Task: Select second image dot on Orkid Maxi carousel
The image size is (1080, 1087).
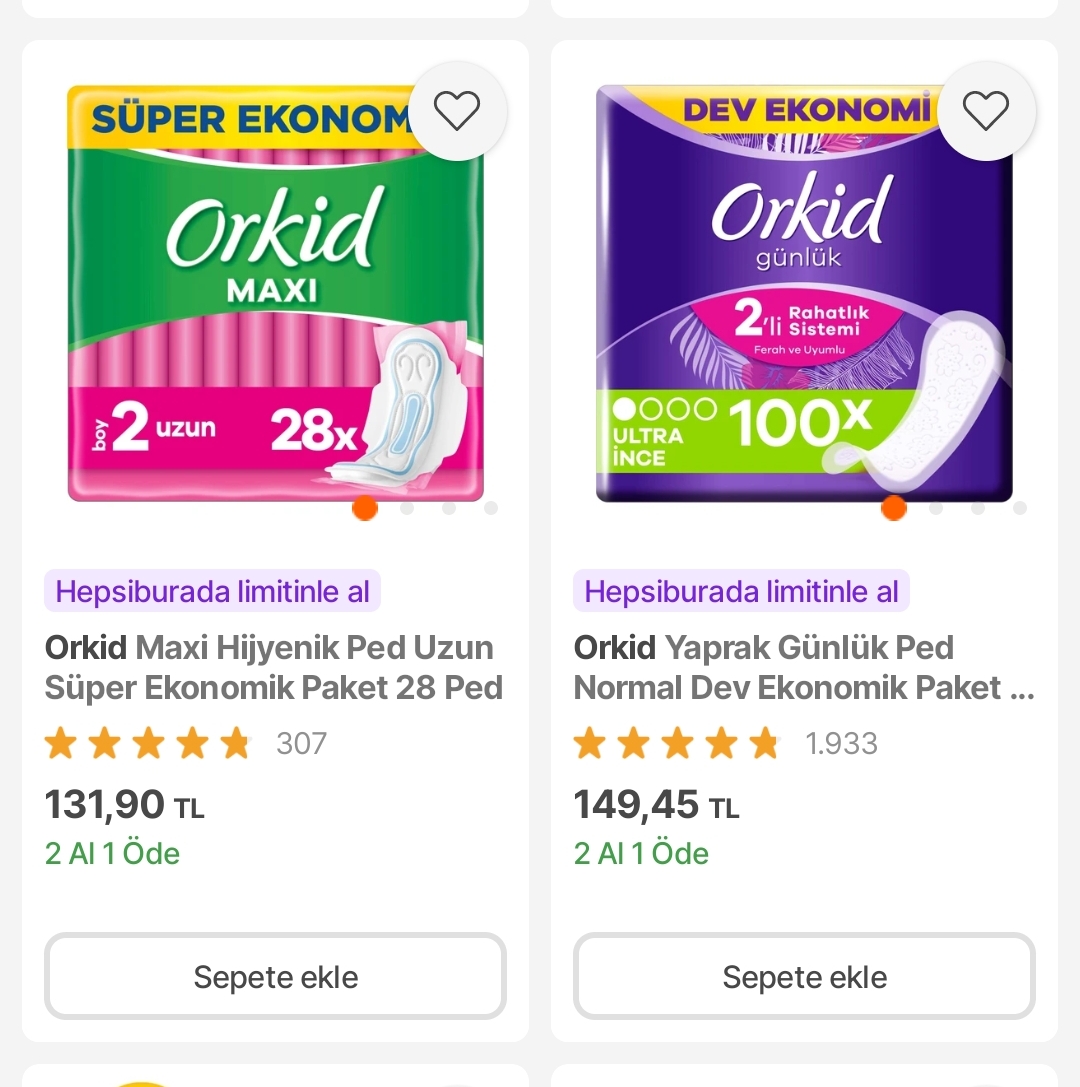Action: point(407,508)
